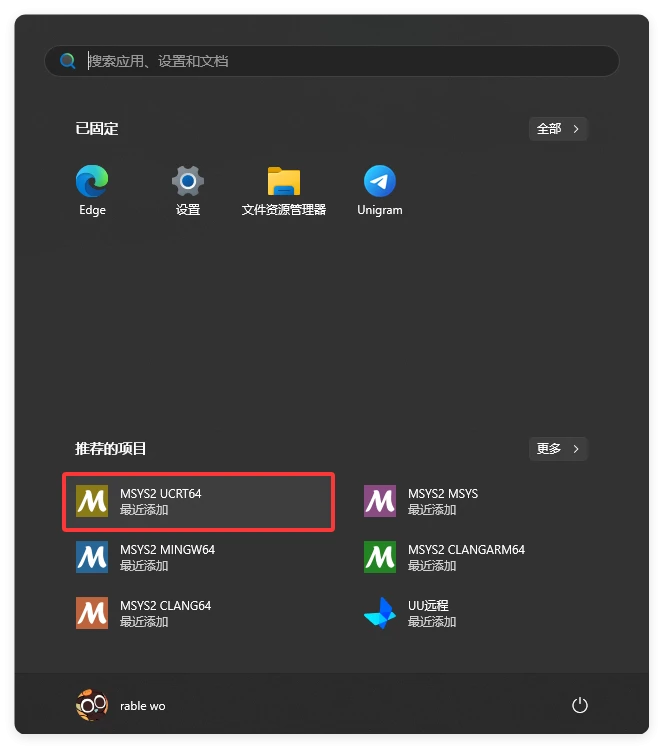
Task: Focus the 搜索应用、设置和文档 search box
Action: point(340,61)
